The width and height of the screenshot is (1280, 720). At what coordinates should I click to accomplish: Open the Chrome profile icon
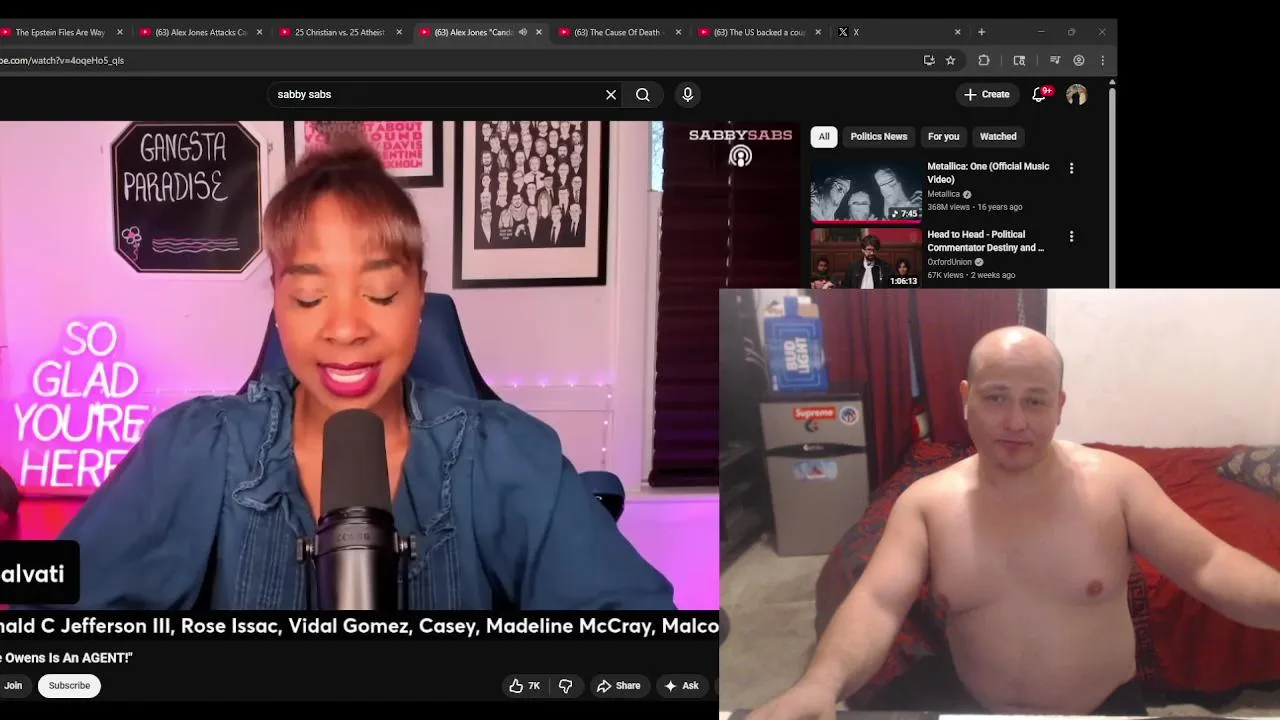pos(1079,60)
